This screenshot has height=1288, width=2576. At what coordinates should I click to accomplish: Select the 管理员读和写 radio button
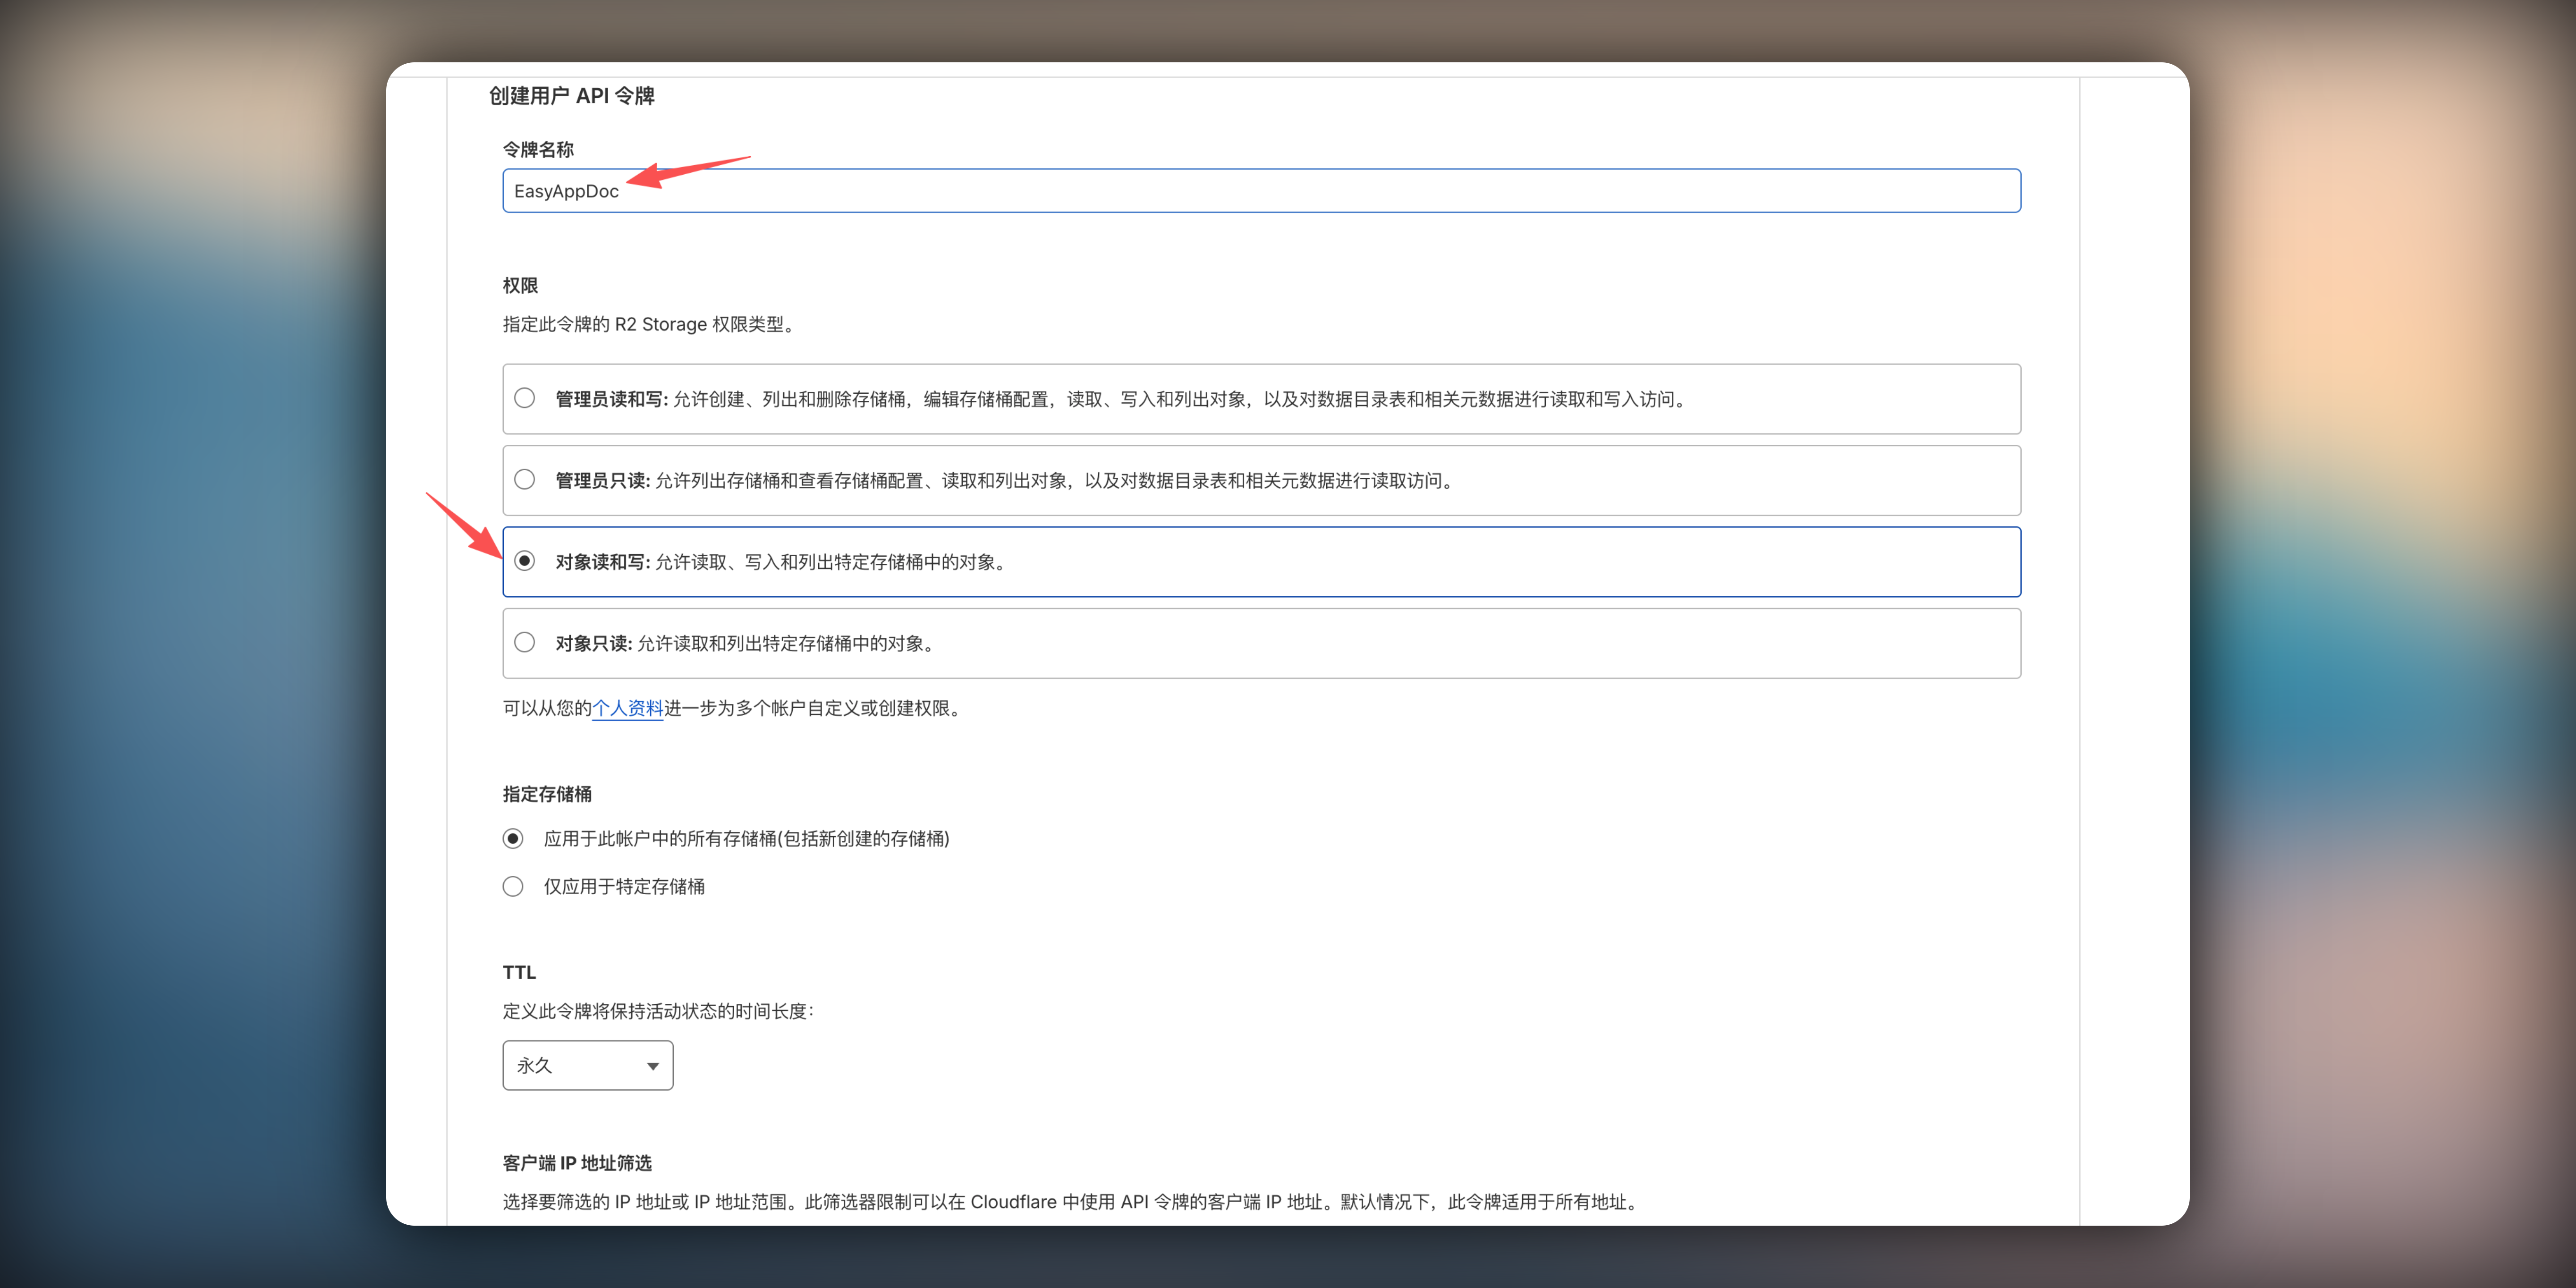[524, 398]
